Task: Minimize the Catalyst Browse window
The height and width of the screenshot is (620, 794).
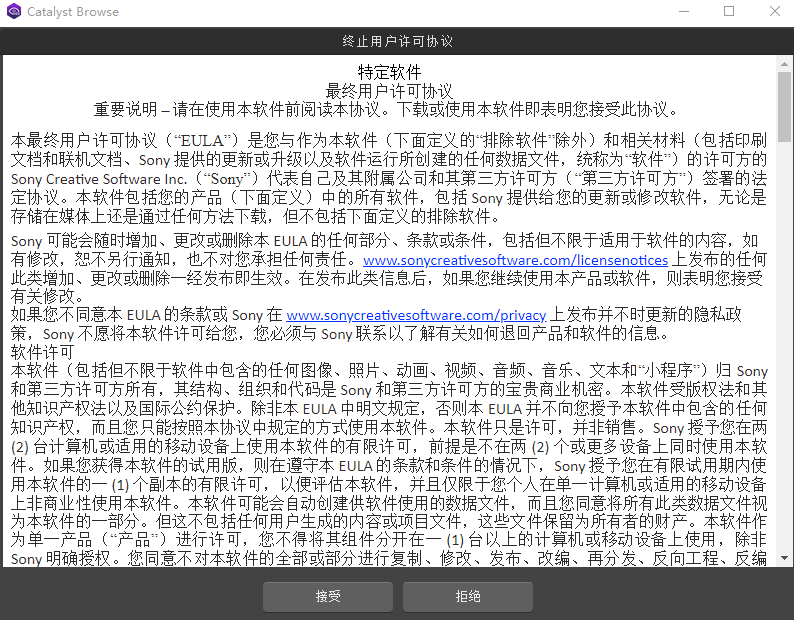Action: click(x=684, y=11)
